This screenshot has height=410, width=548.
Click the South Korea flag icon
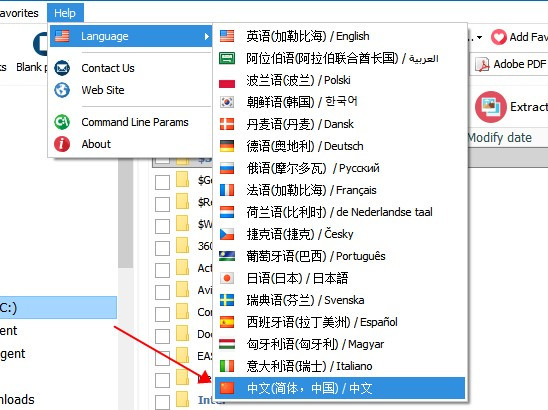(x=227, y=102)
